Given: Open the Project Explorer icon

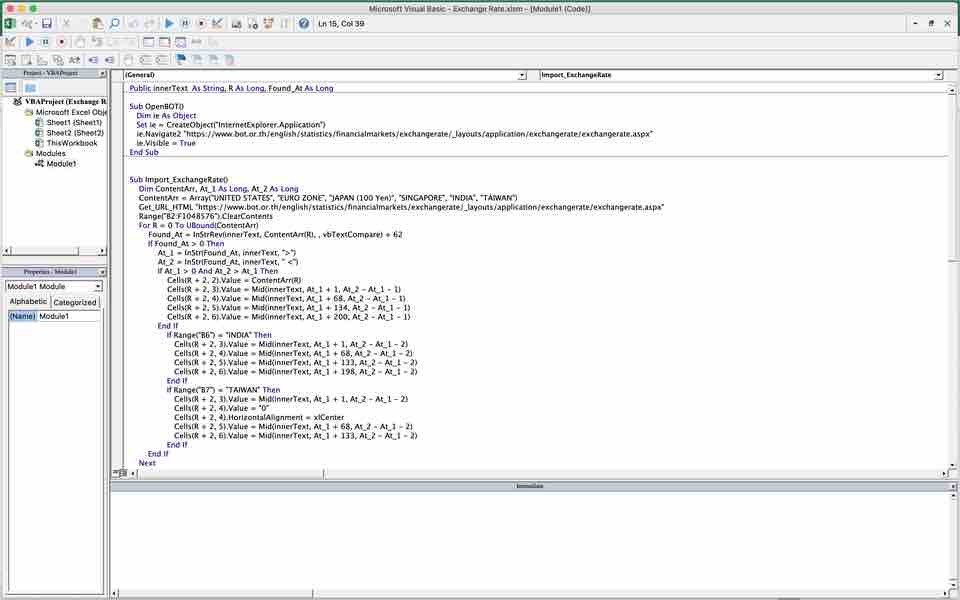Looking at the screenshot, I should pos(236,24).
